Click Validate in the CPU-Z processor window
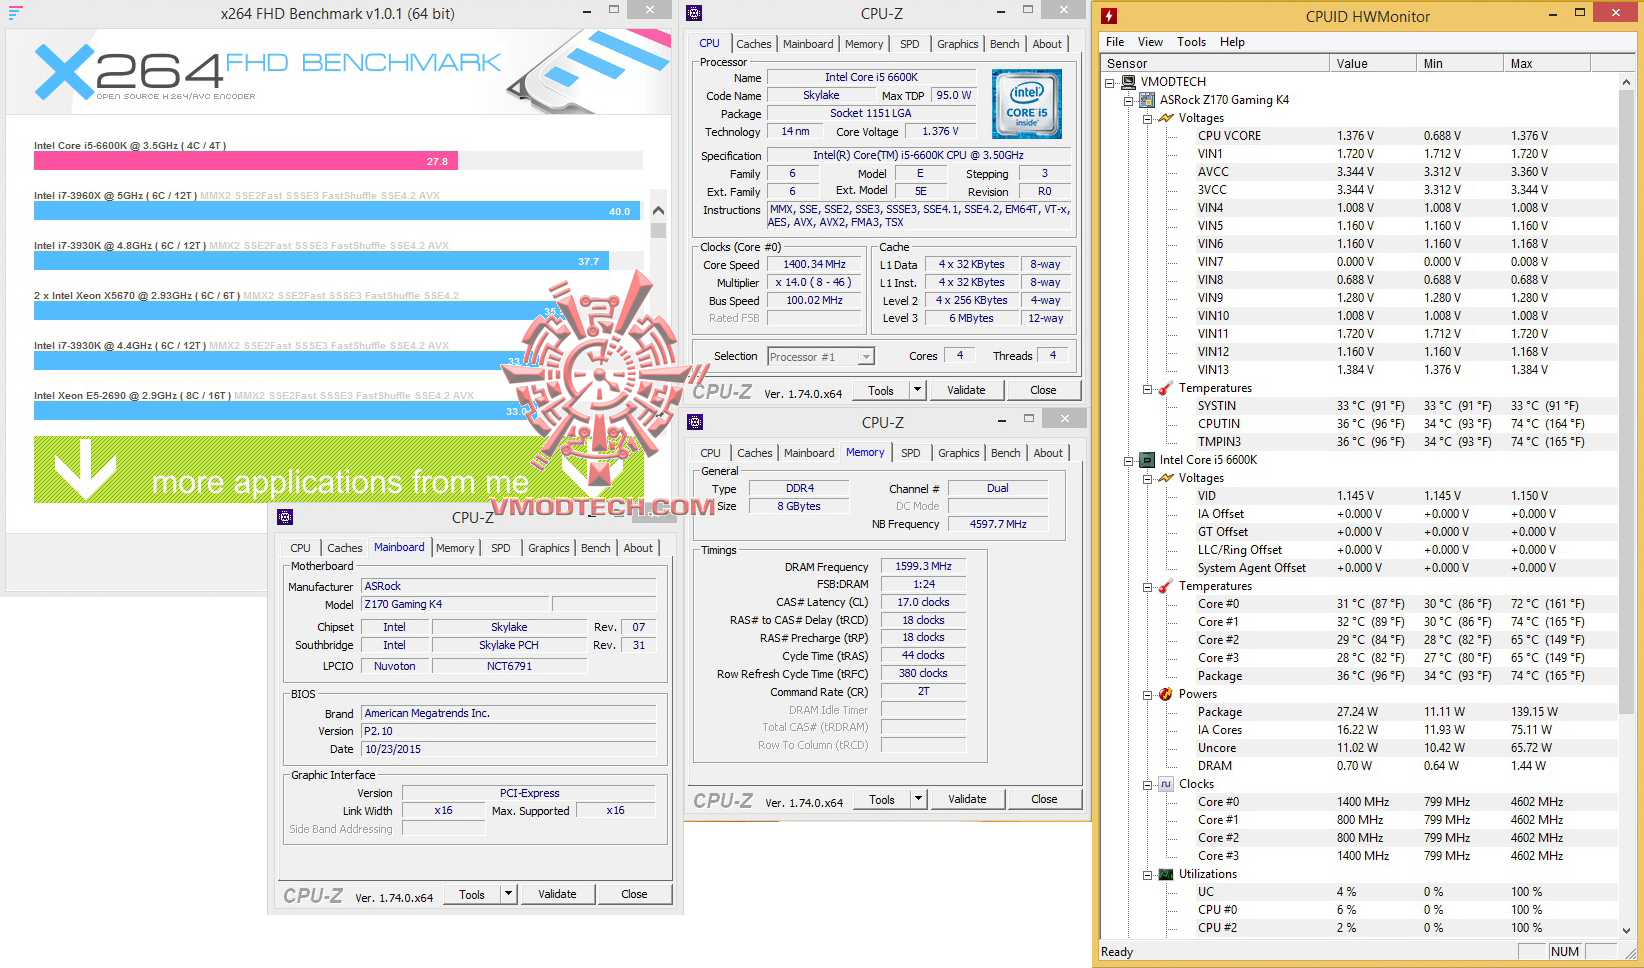The image size is (1644, 968). tap(966, 390)
